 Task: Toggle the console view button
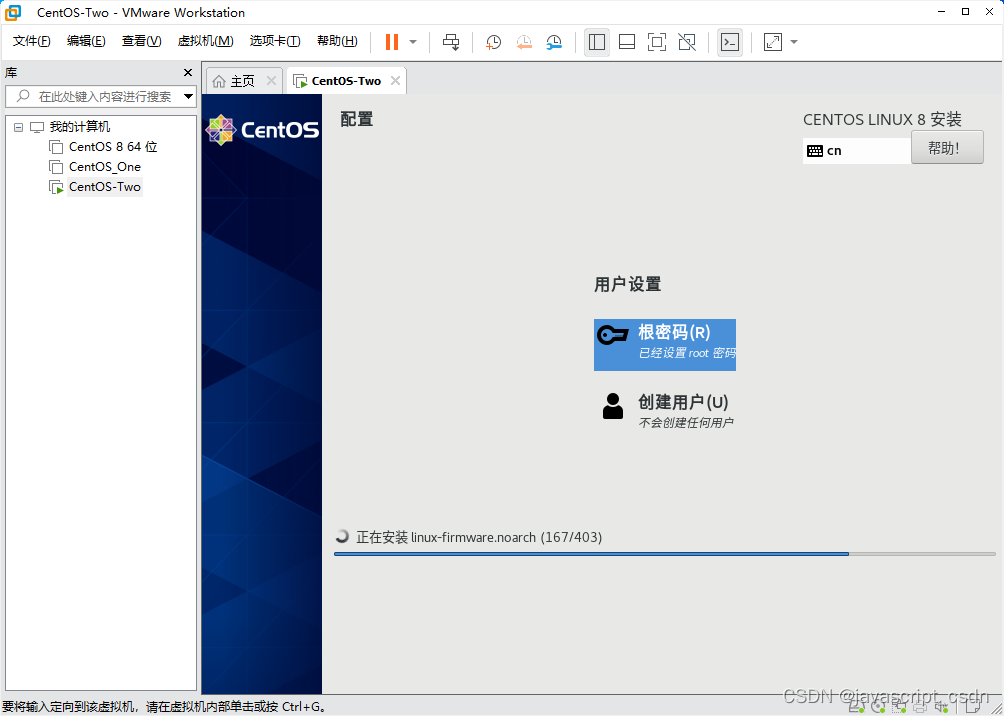point(730,42)
